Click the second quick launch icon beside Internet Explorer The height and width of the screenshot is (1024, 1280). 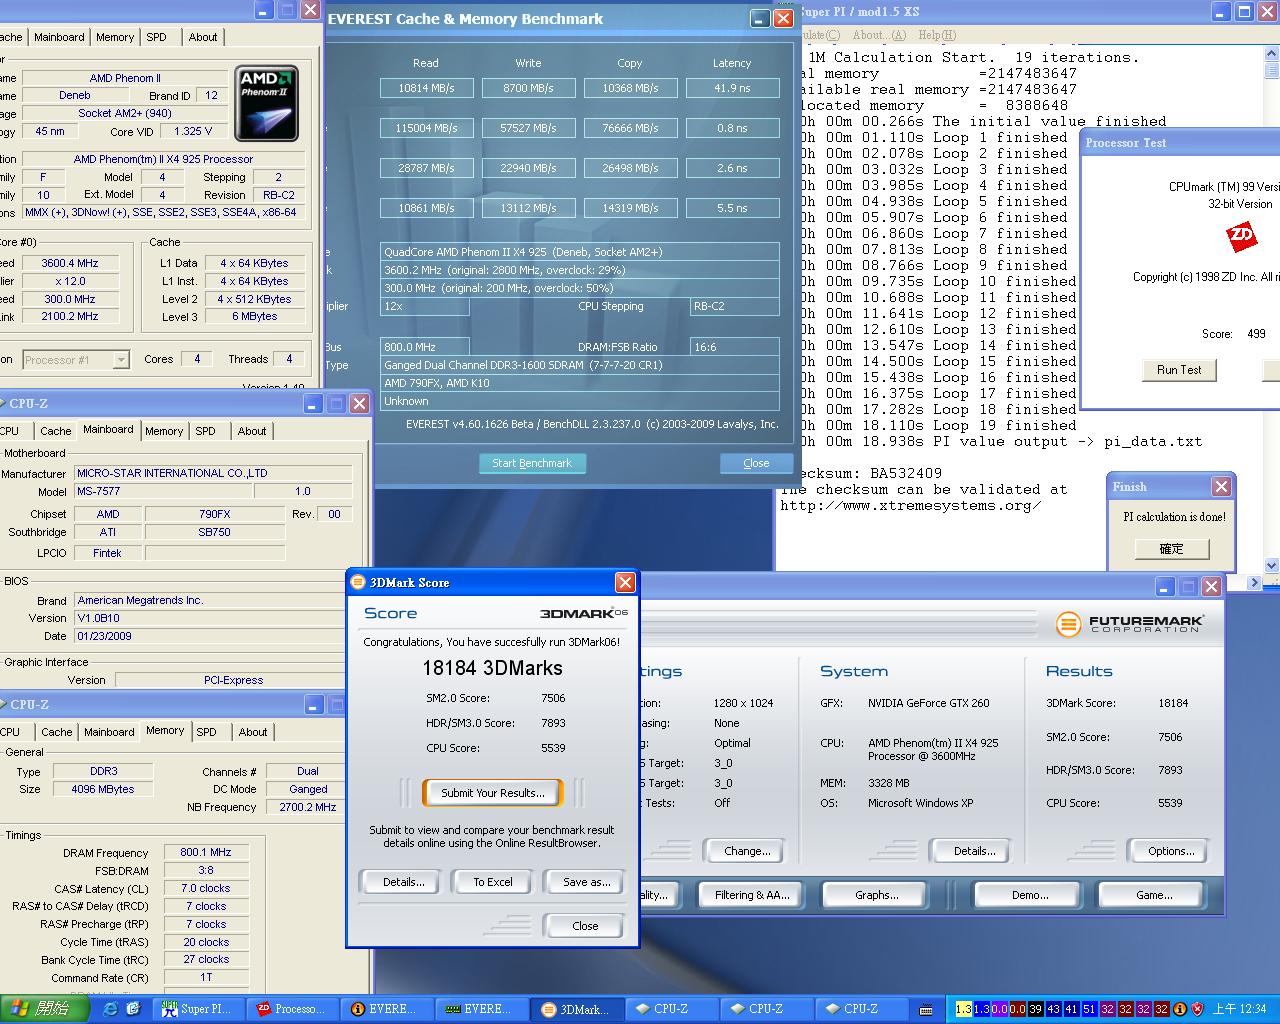[133, 1009]
